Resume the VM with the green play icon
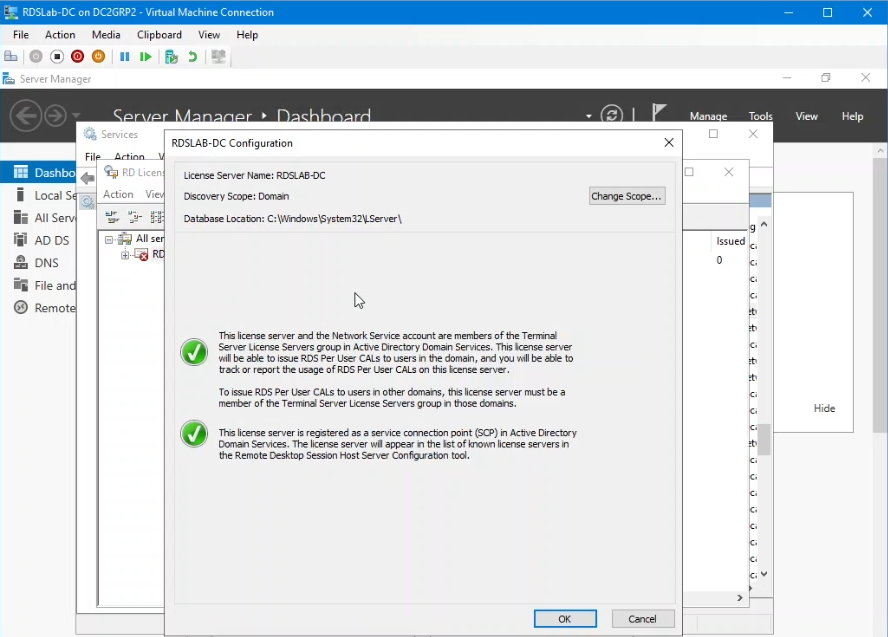 coord(146,57)
